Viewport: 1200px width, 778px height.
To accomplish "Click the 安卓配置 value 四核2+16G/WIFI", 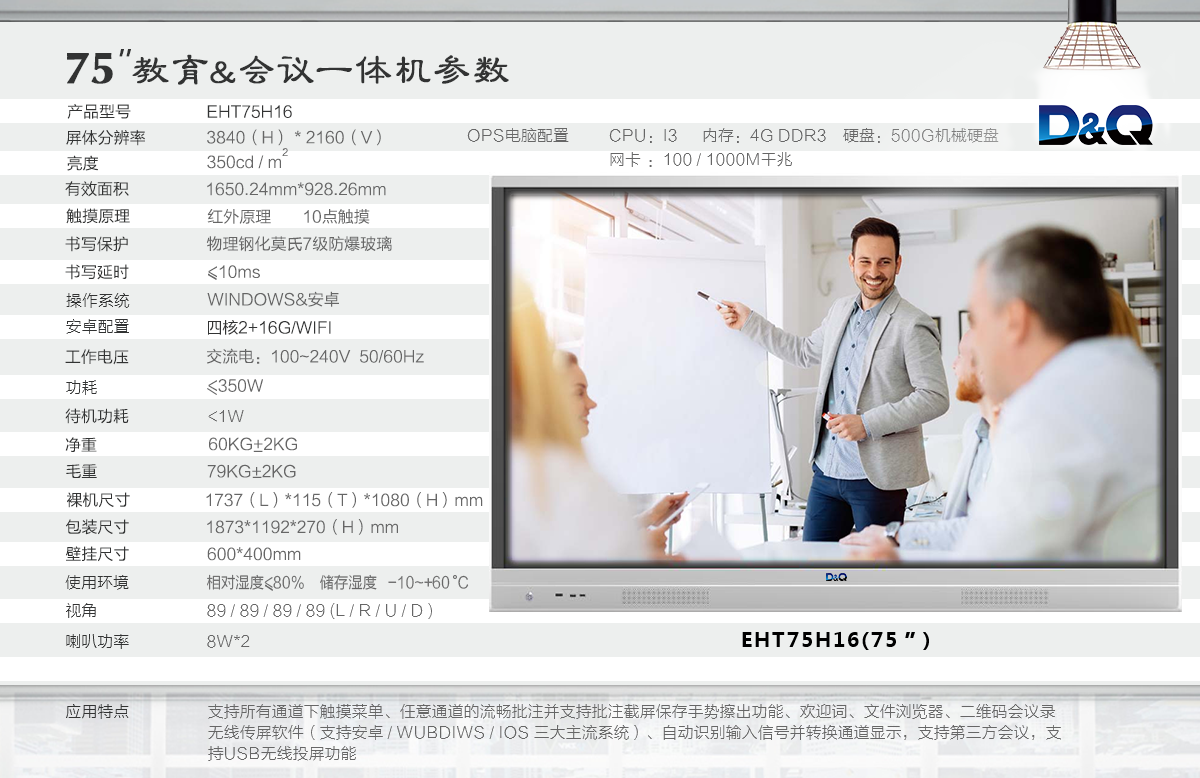I will tap(269, 327).
